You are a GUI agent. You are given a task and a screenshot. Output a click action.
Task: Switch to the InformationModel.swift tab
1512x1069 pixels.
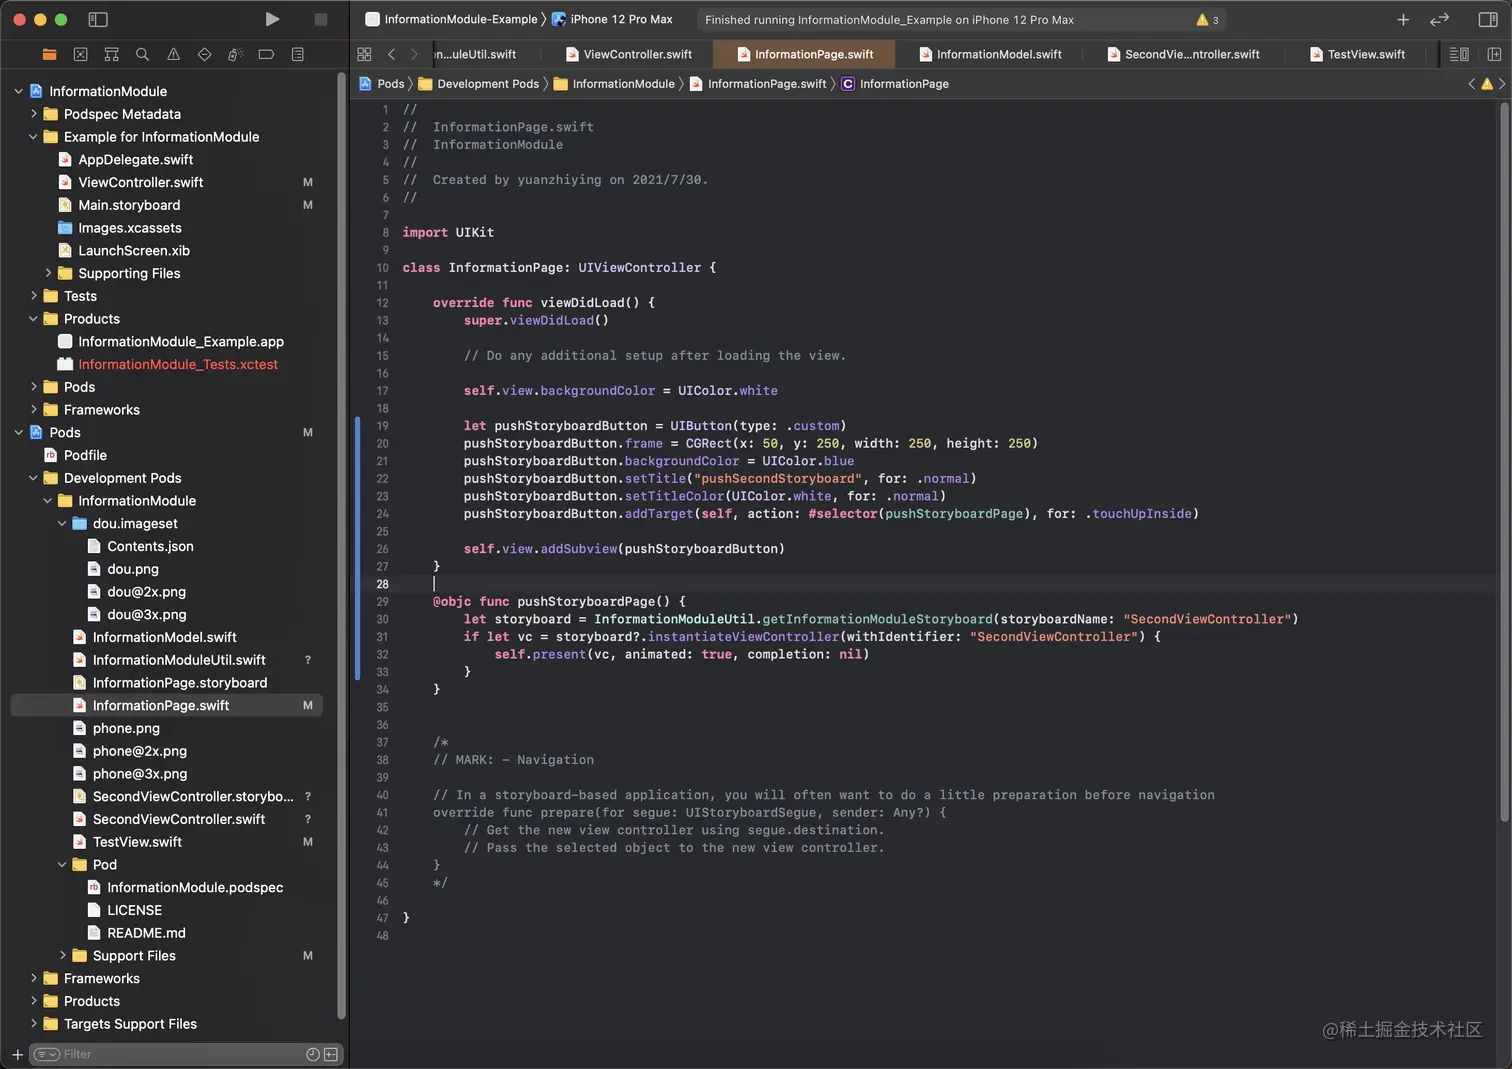[x=990, y=54]
